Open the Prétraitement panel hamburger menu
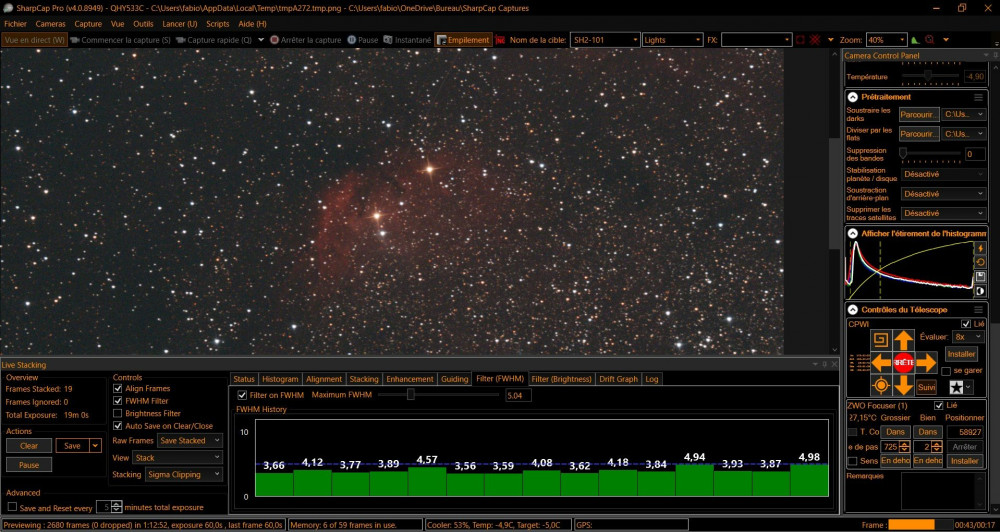This screenshot has height=532, width=1000. pyautogui.click(x=978, y=98)
